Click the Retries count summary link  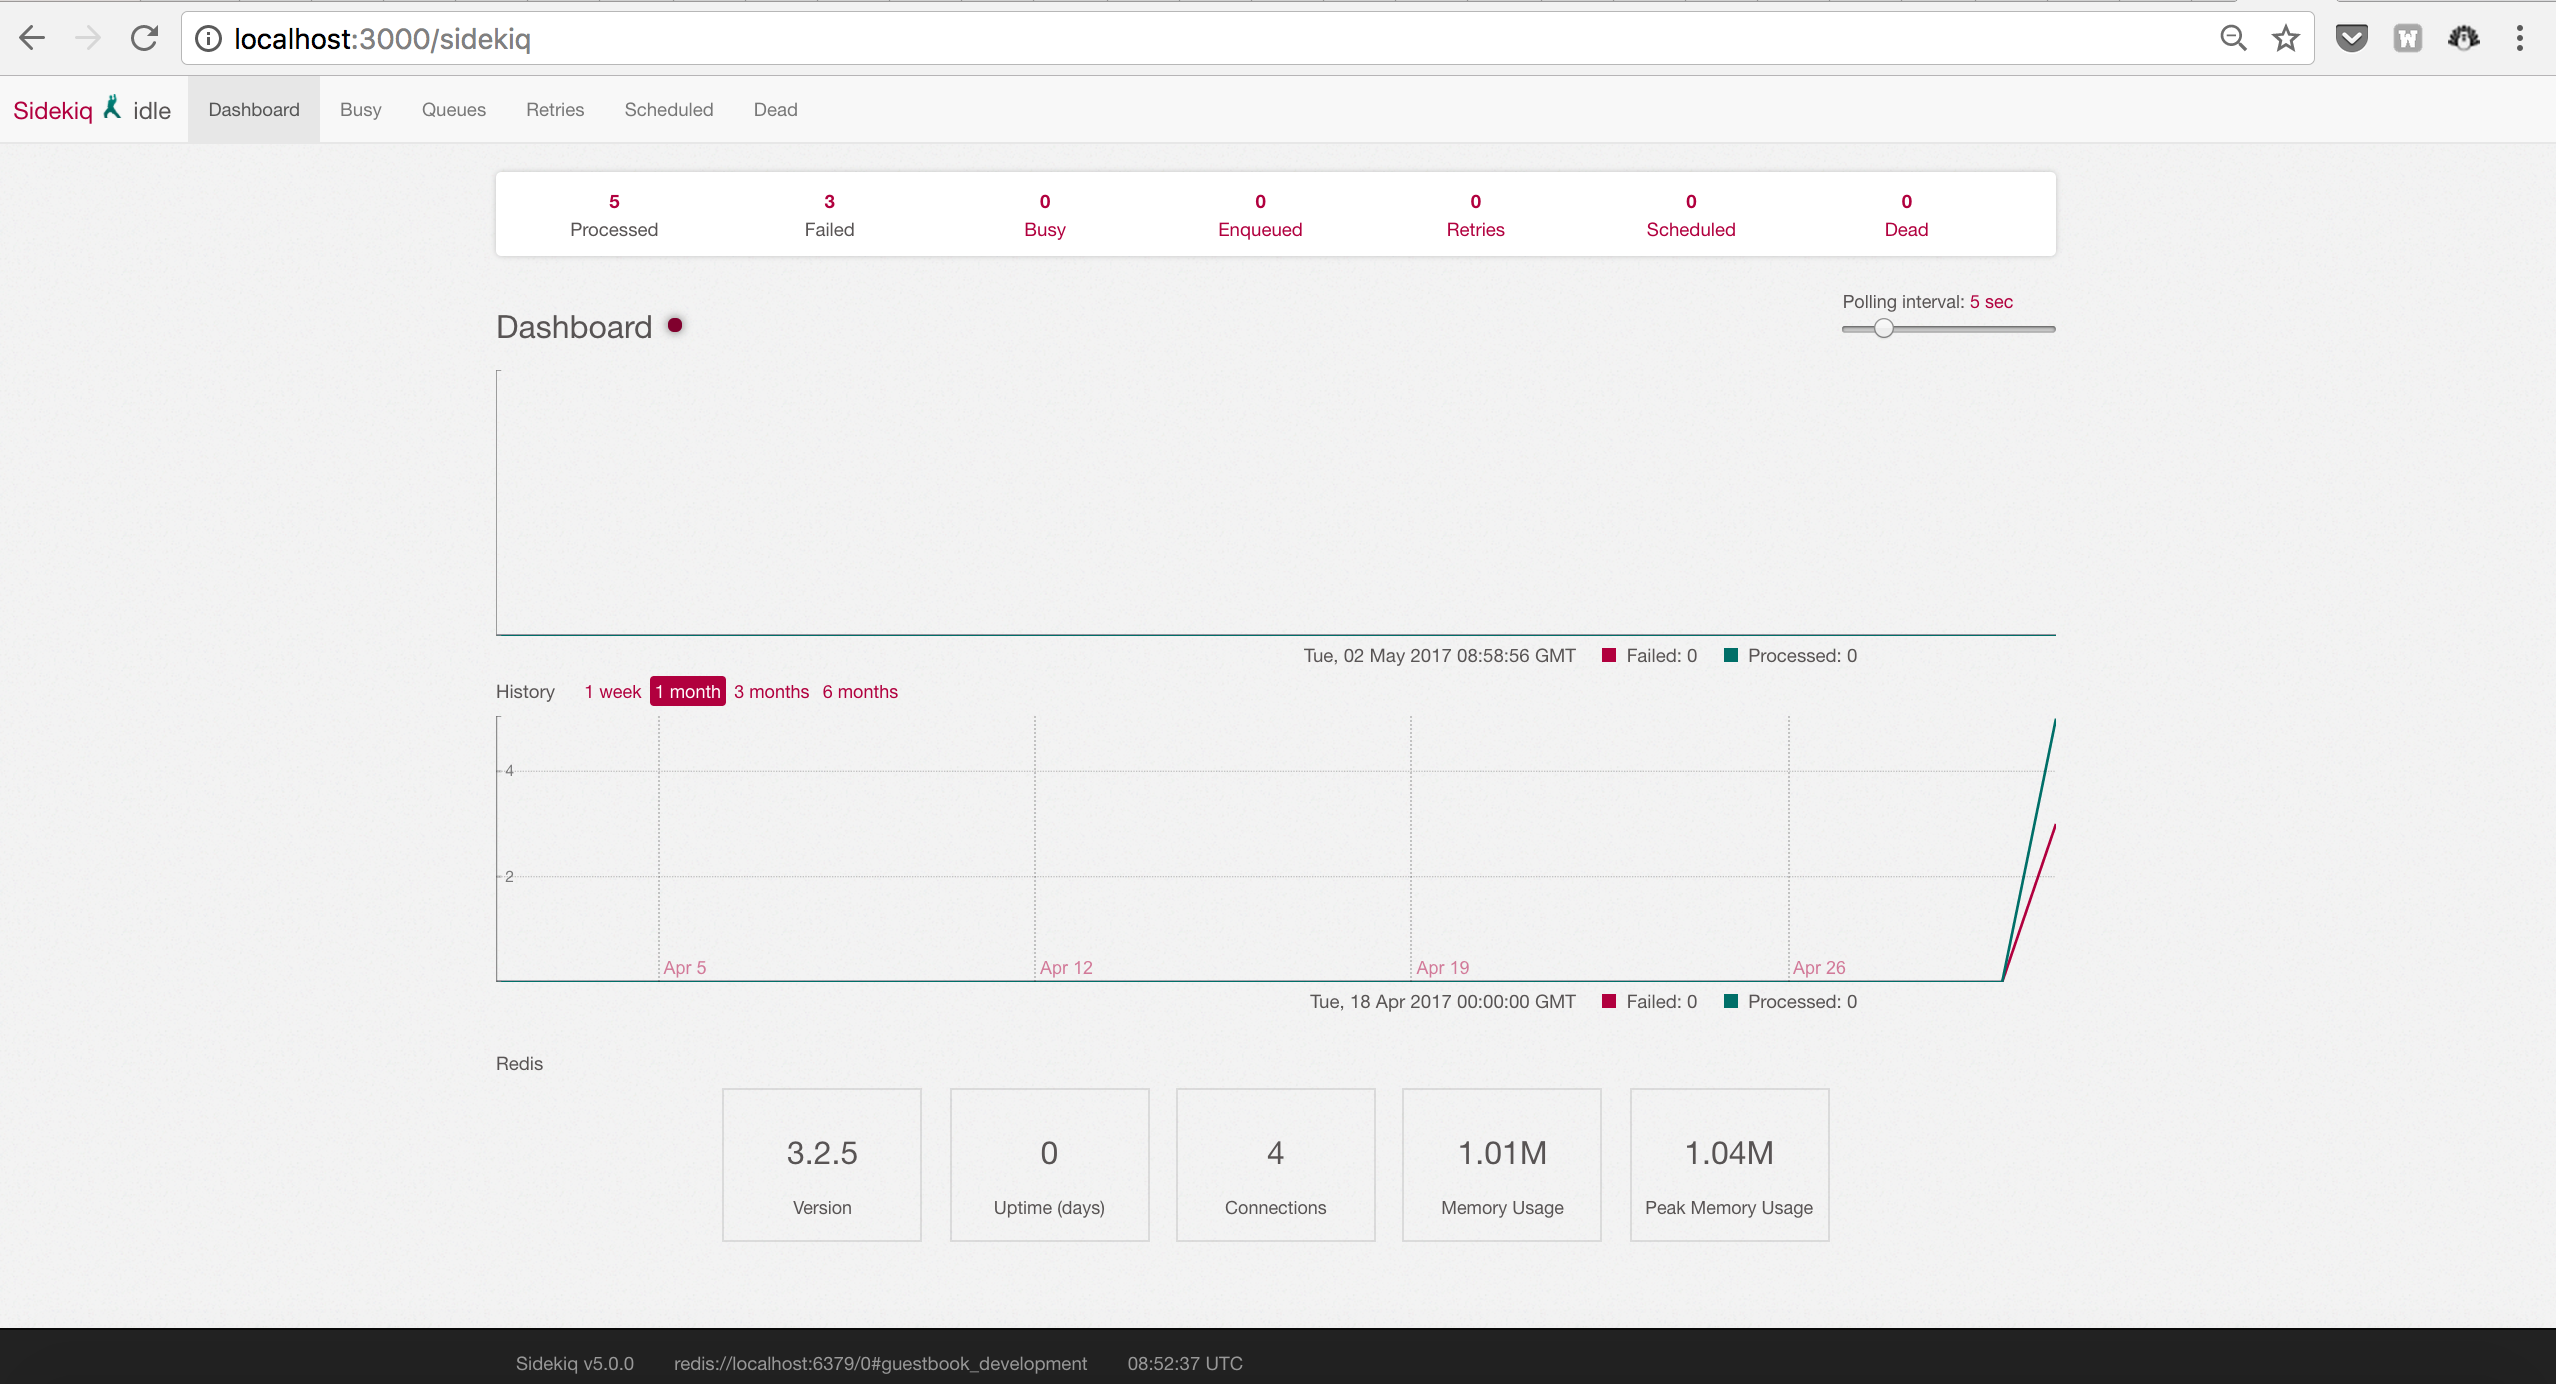[x=1476, y=215]
